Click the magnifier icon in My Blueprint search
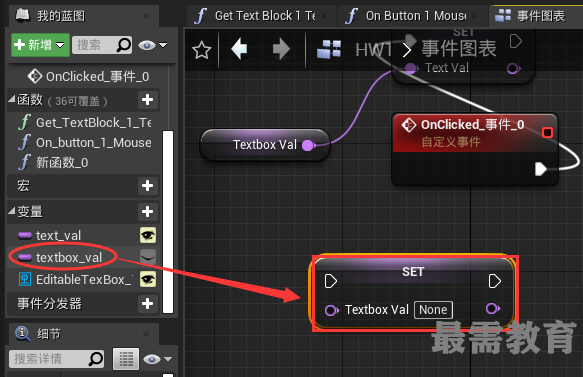The height and width of the screenshot is (377, 583). coord(124,45)
